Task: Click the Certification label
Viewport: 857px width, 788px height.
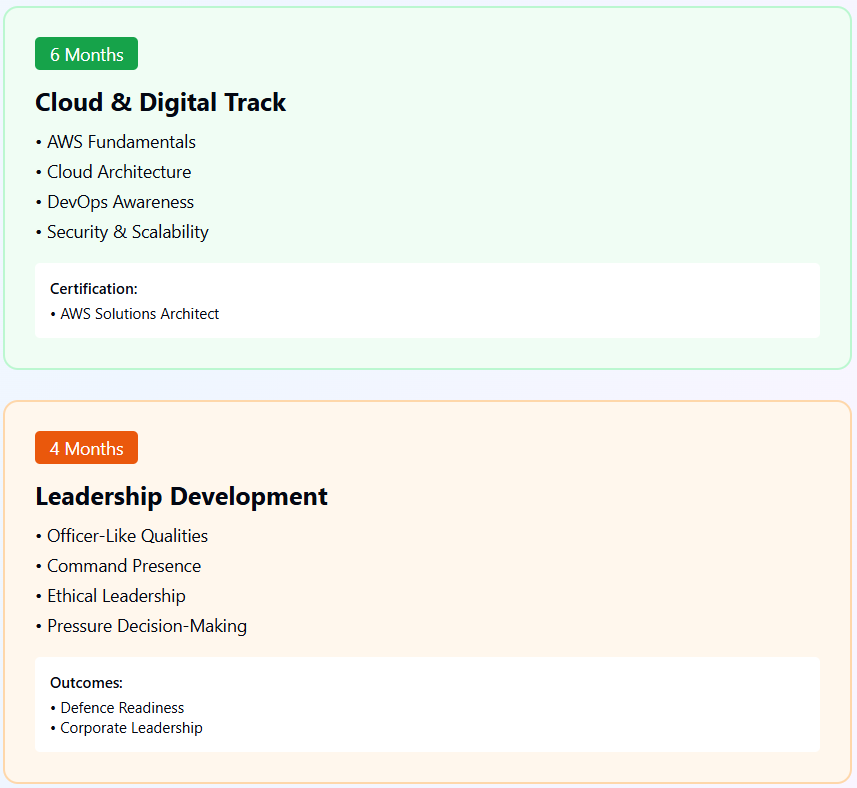Action: (94, 289)
